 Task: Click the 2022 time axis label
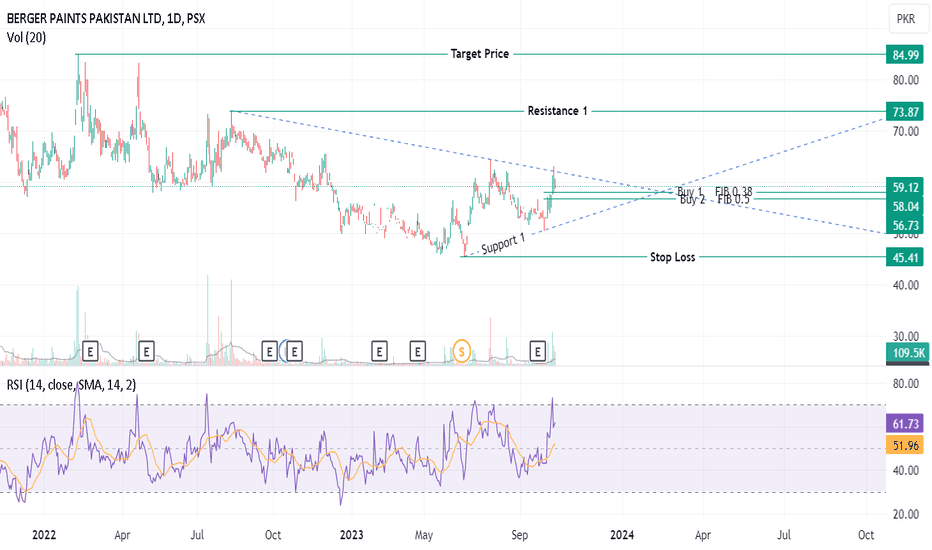44,535
